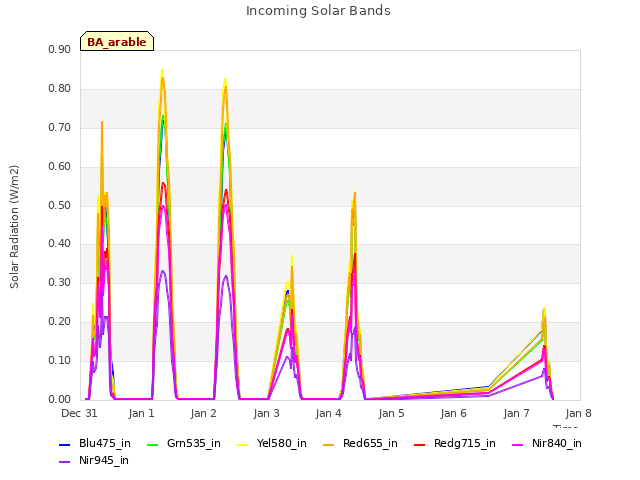Click the yellow Yel580_in legend swatch
This screenshot has height=480, width=640.
pyautogui.click(x=242, y=444)
